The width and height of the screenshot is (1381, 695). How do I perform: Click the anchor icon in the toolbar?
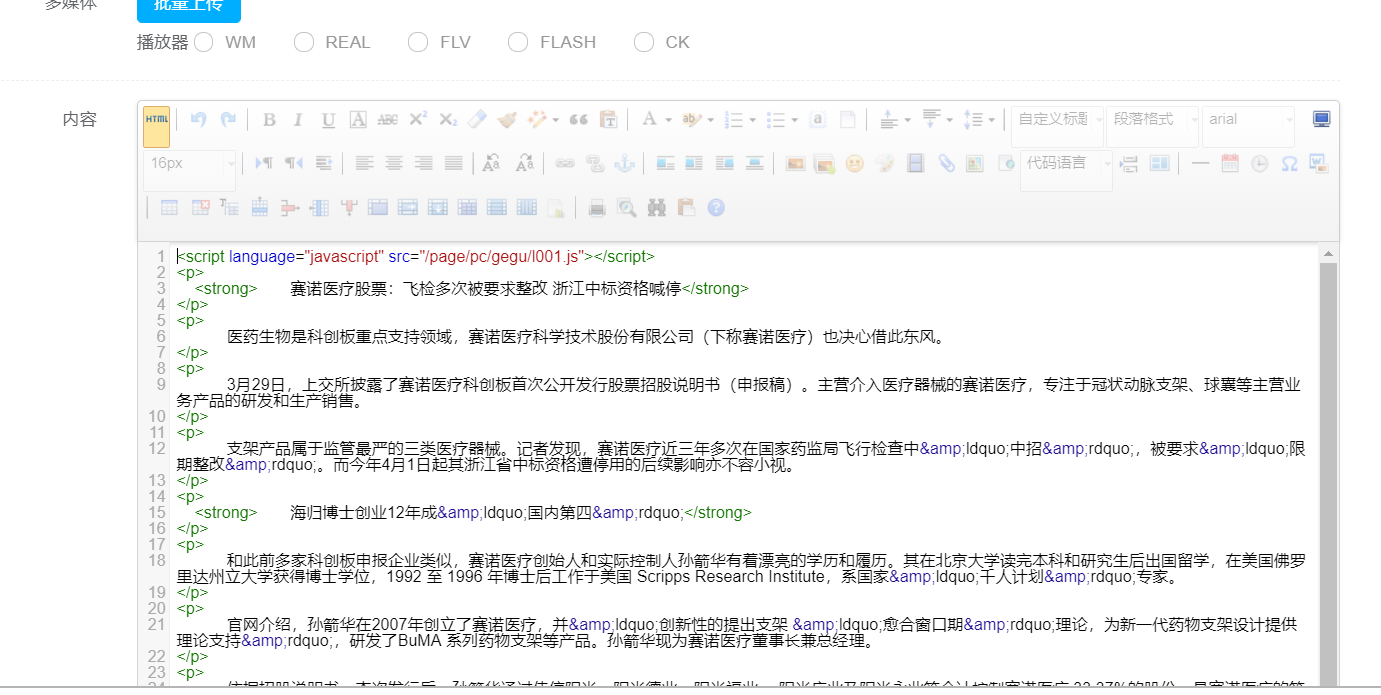coord(623,163)
